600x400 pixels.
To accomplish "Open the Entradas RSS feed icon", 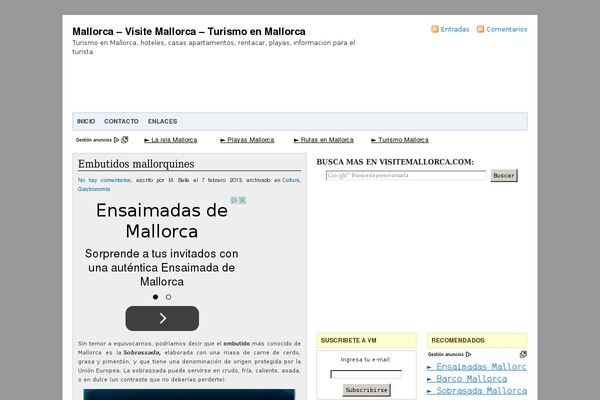I will (435, 29).
